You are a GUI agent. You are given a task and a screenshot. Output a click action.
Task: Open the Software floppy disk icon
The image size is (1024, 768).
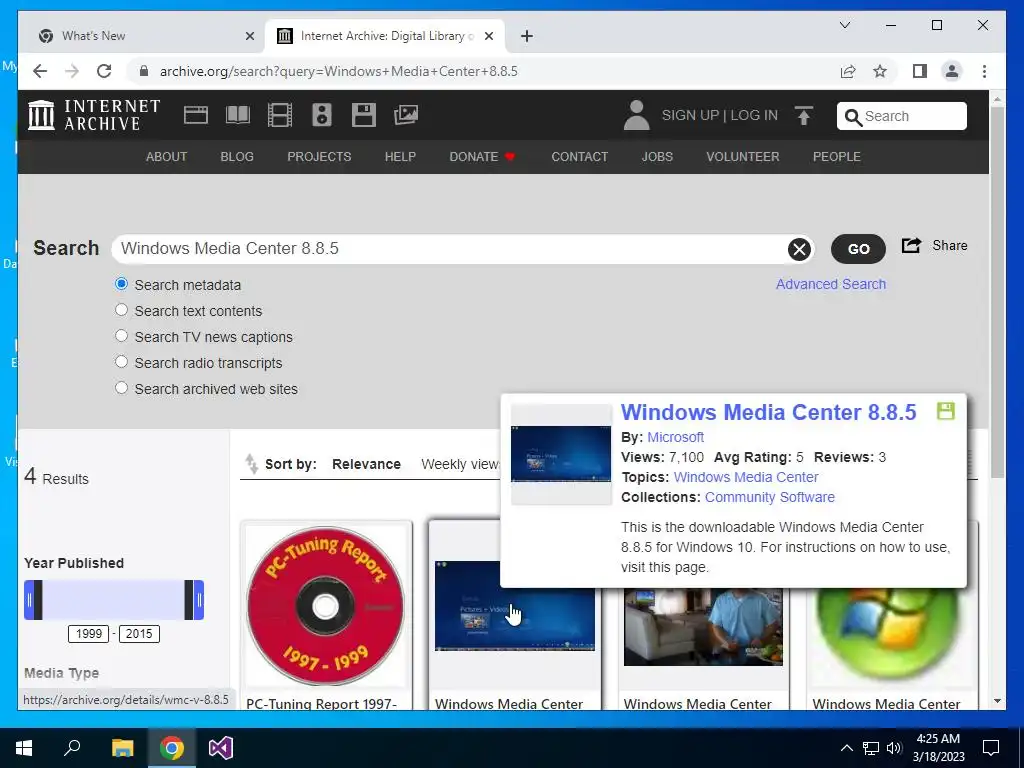364,115
